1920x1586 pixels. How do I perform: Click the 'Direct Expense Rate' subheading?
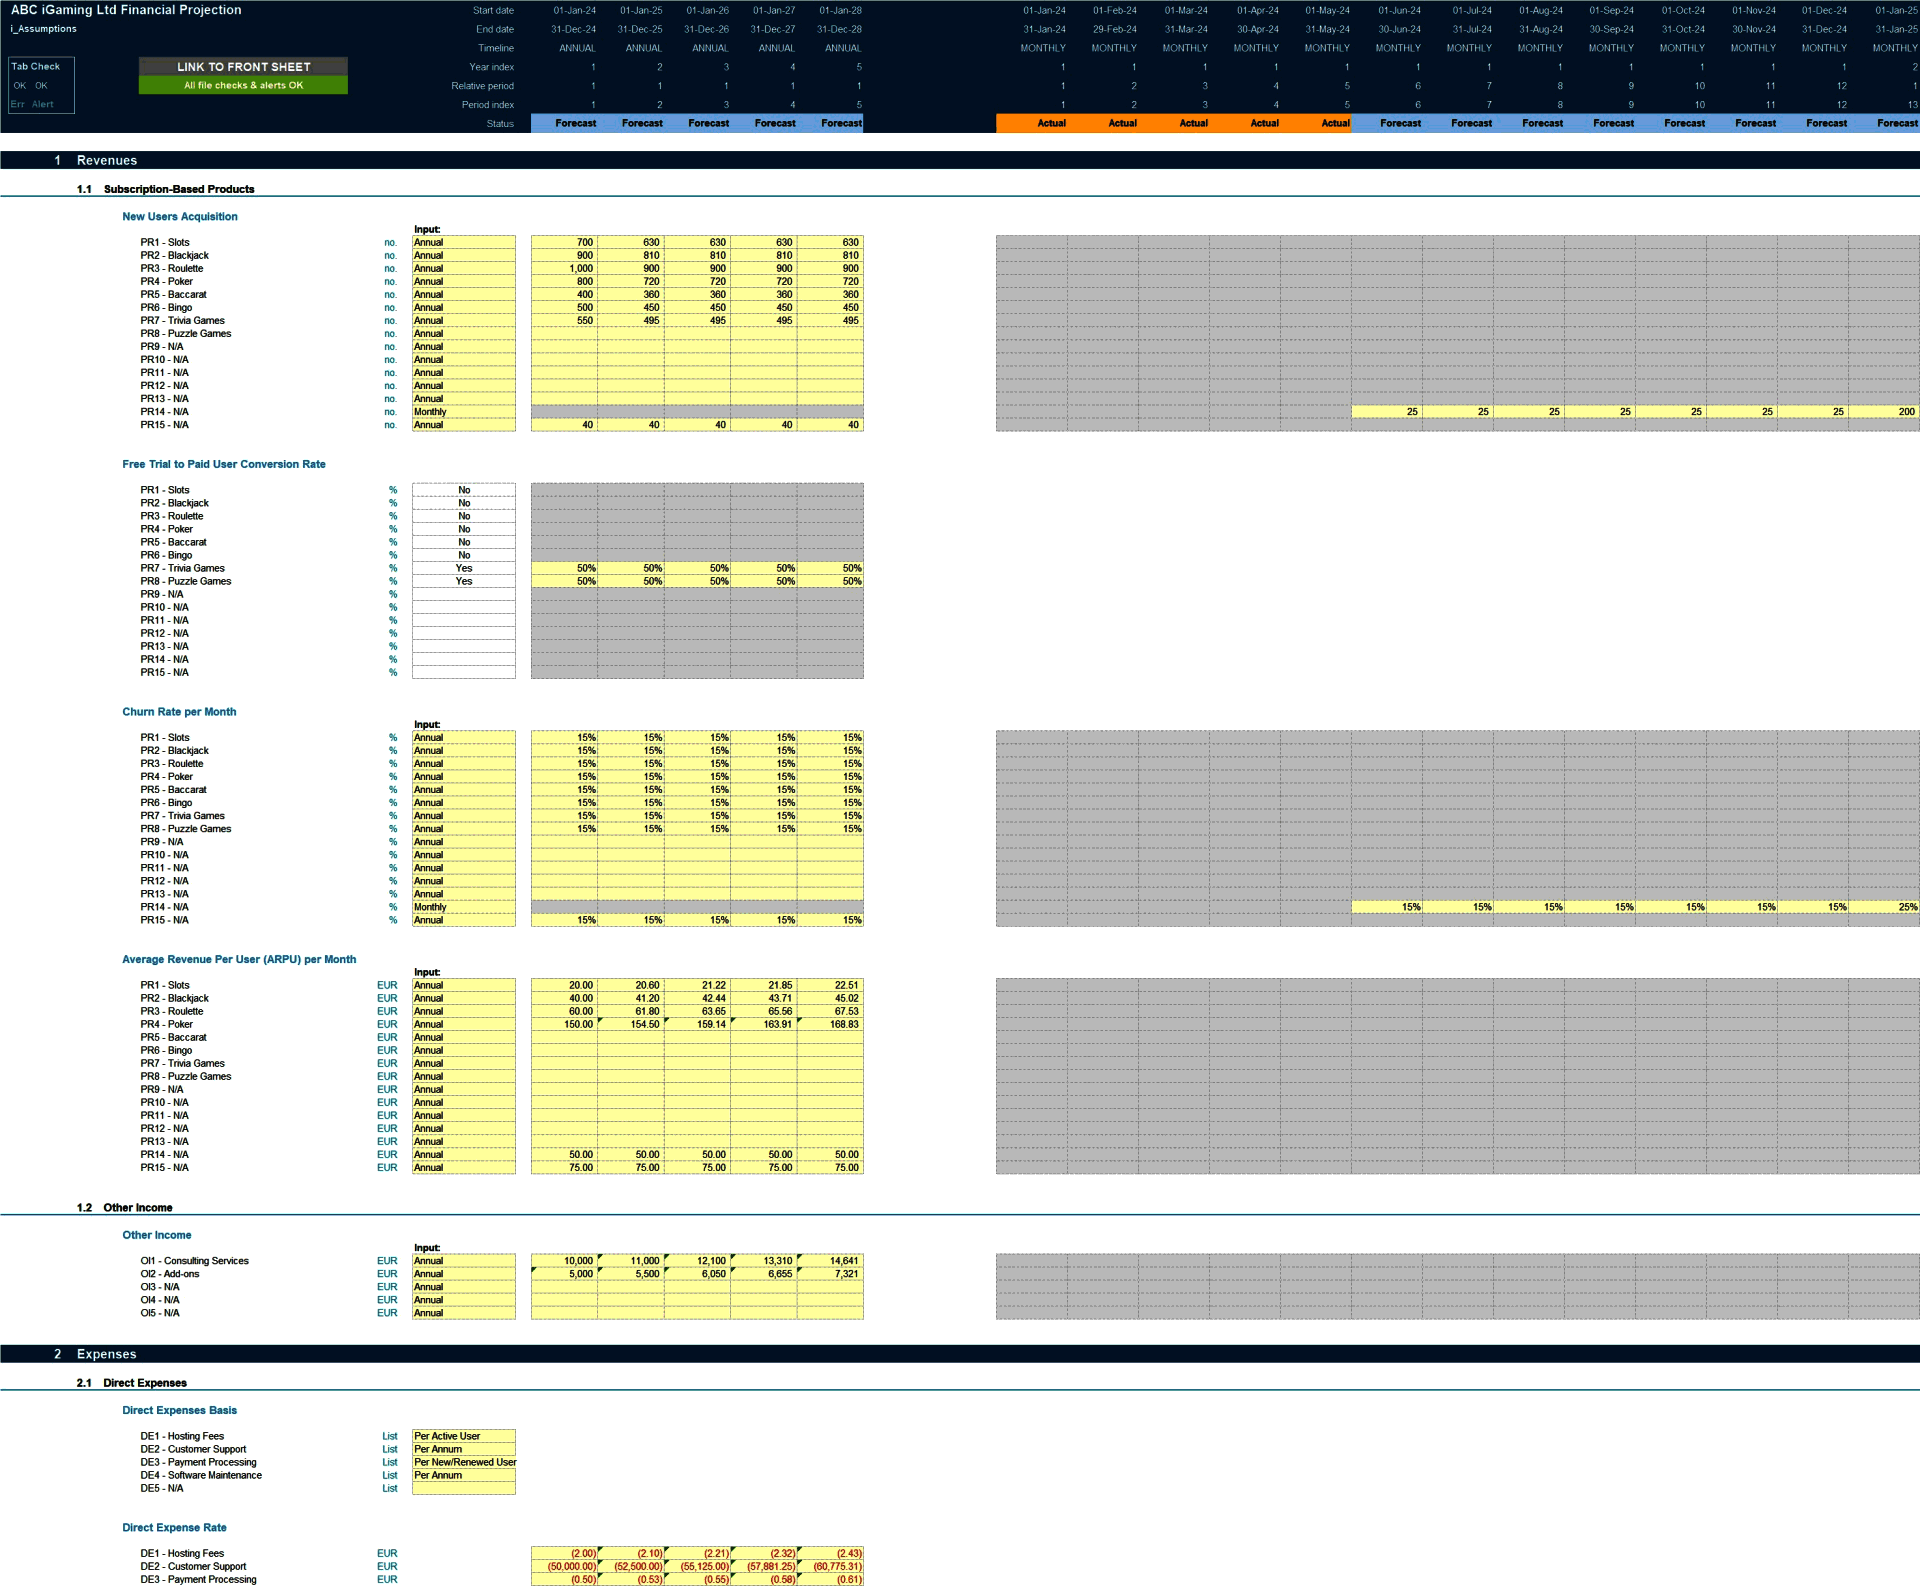[174, 1527]
